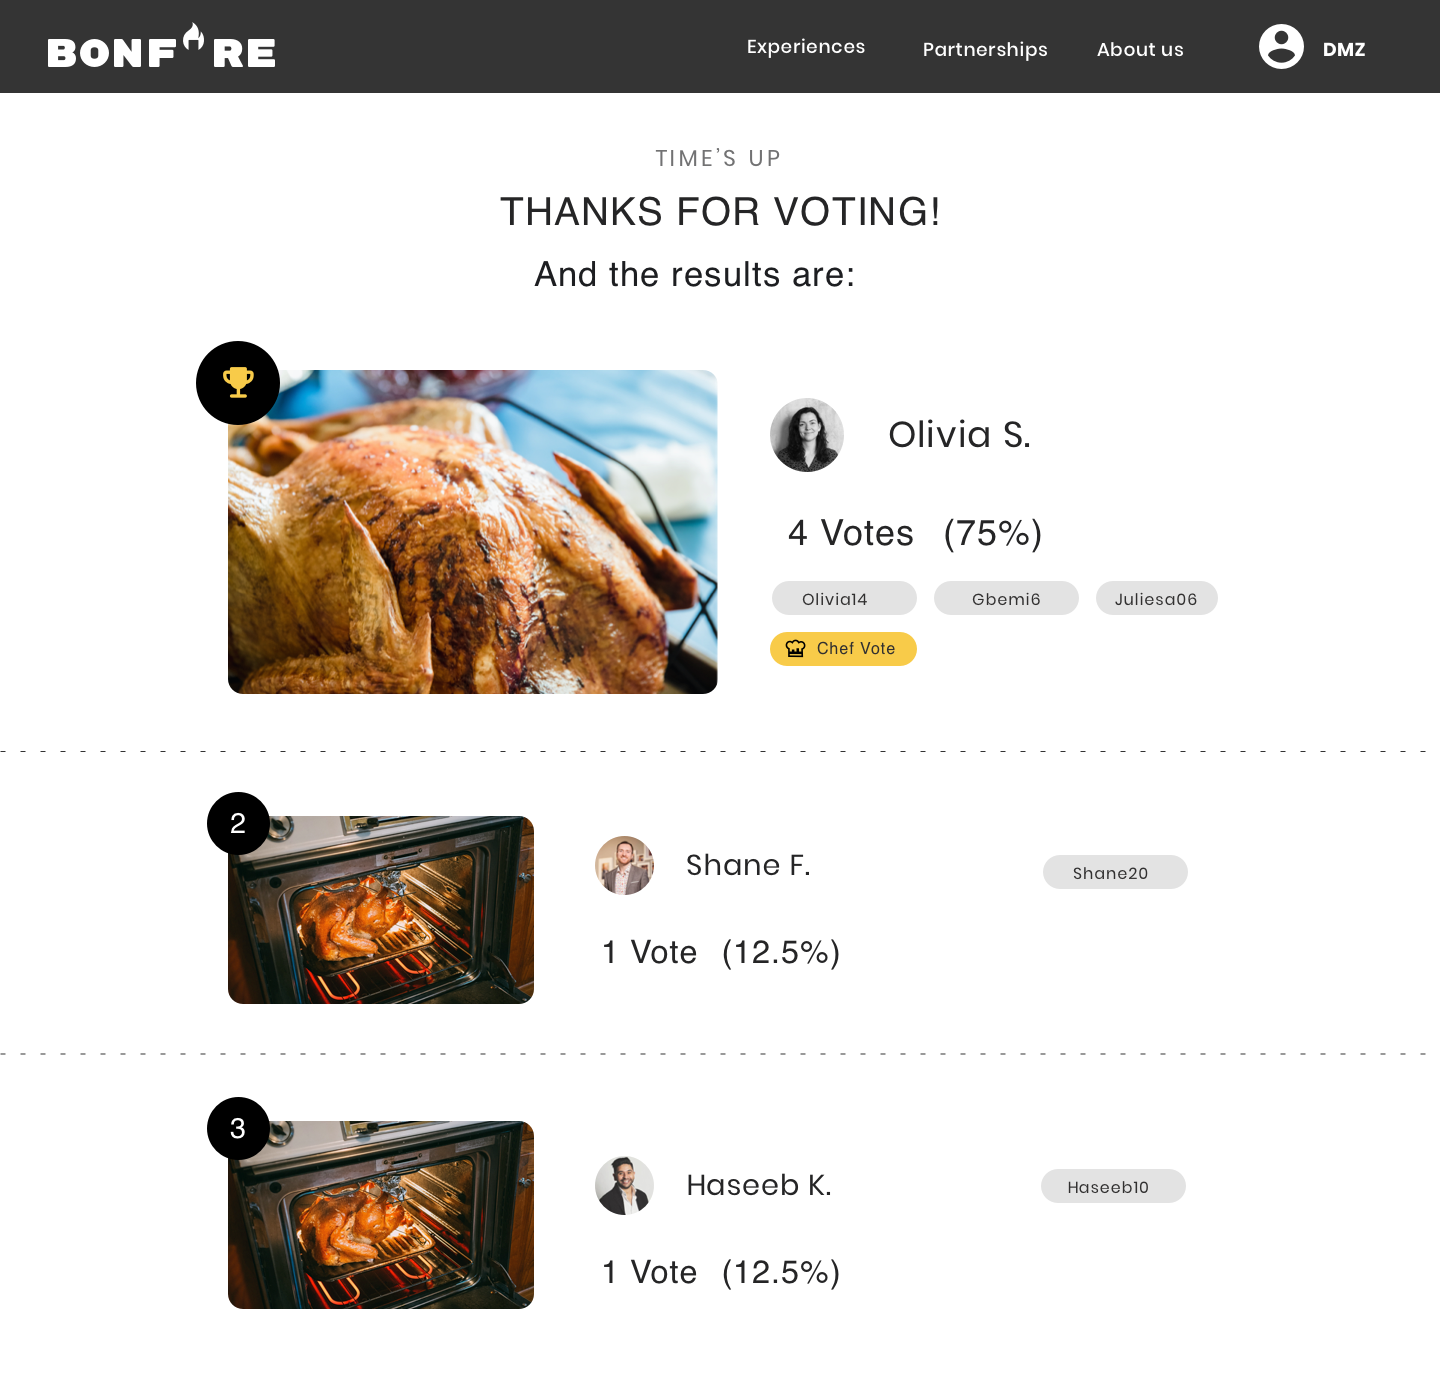The height and width of the screenshot is (1384, 1440).
Task: Click the gold trophy winner badge
Action: pos(238,383)
